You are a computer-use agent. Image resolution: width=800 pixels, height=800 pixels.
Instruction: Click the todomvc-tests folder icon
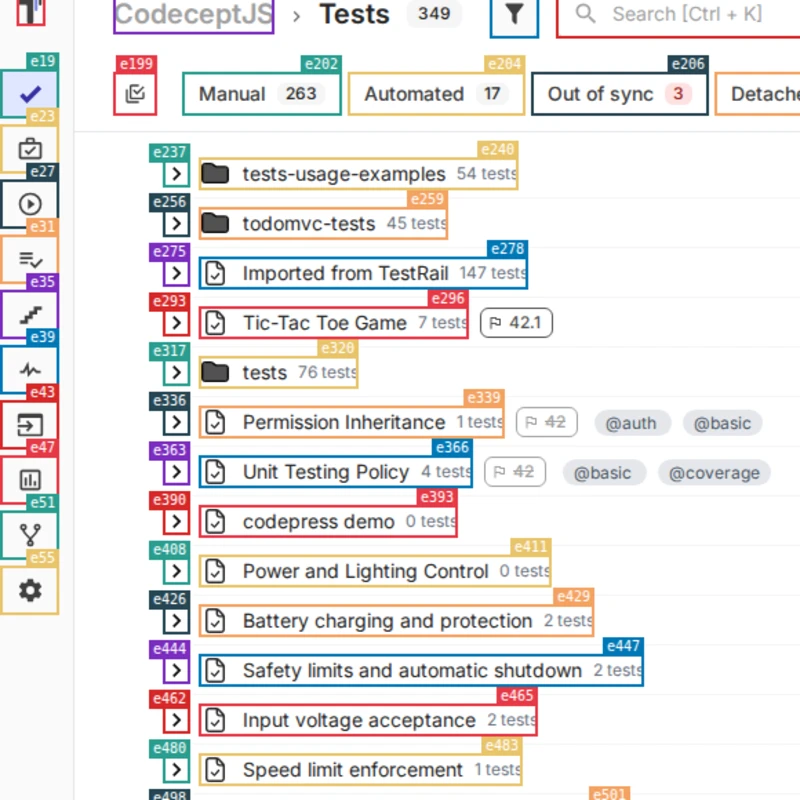coord(215,223)
